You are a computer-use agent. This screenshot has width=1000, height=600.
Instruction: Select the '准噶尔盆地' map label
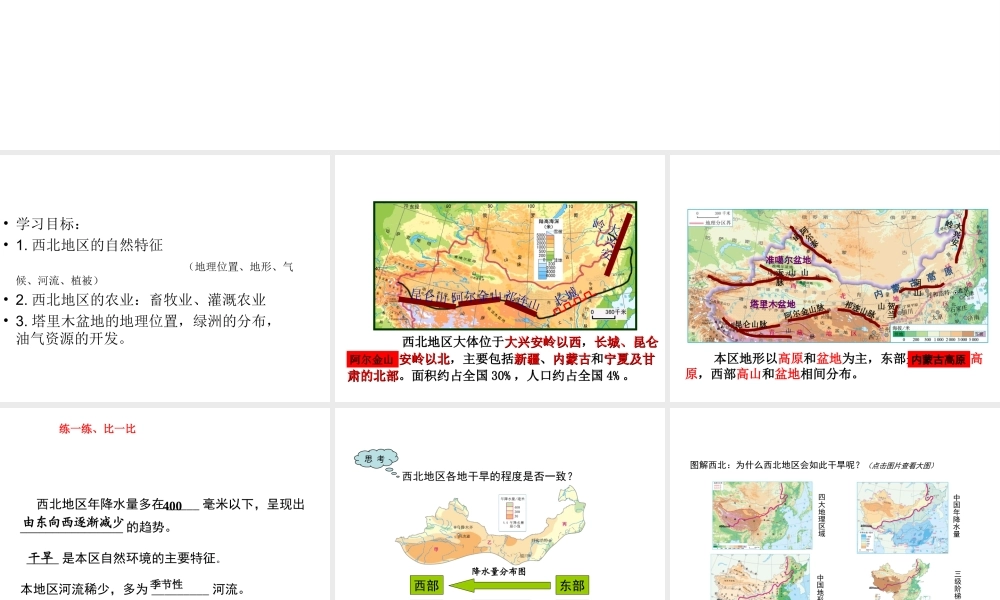coord(788,260)
